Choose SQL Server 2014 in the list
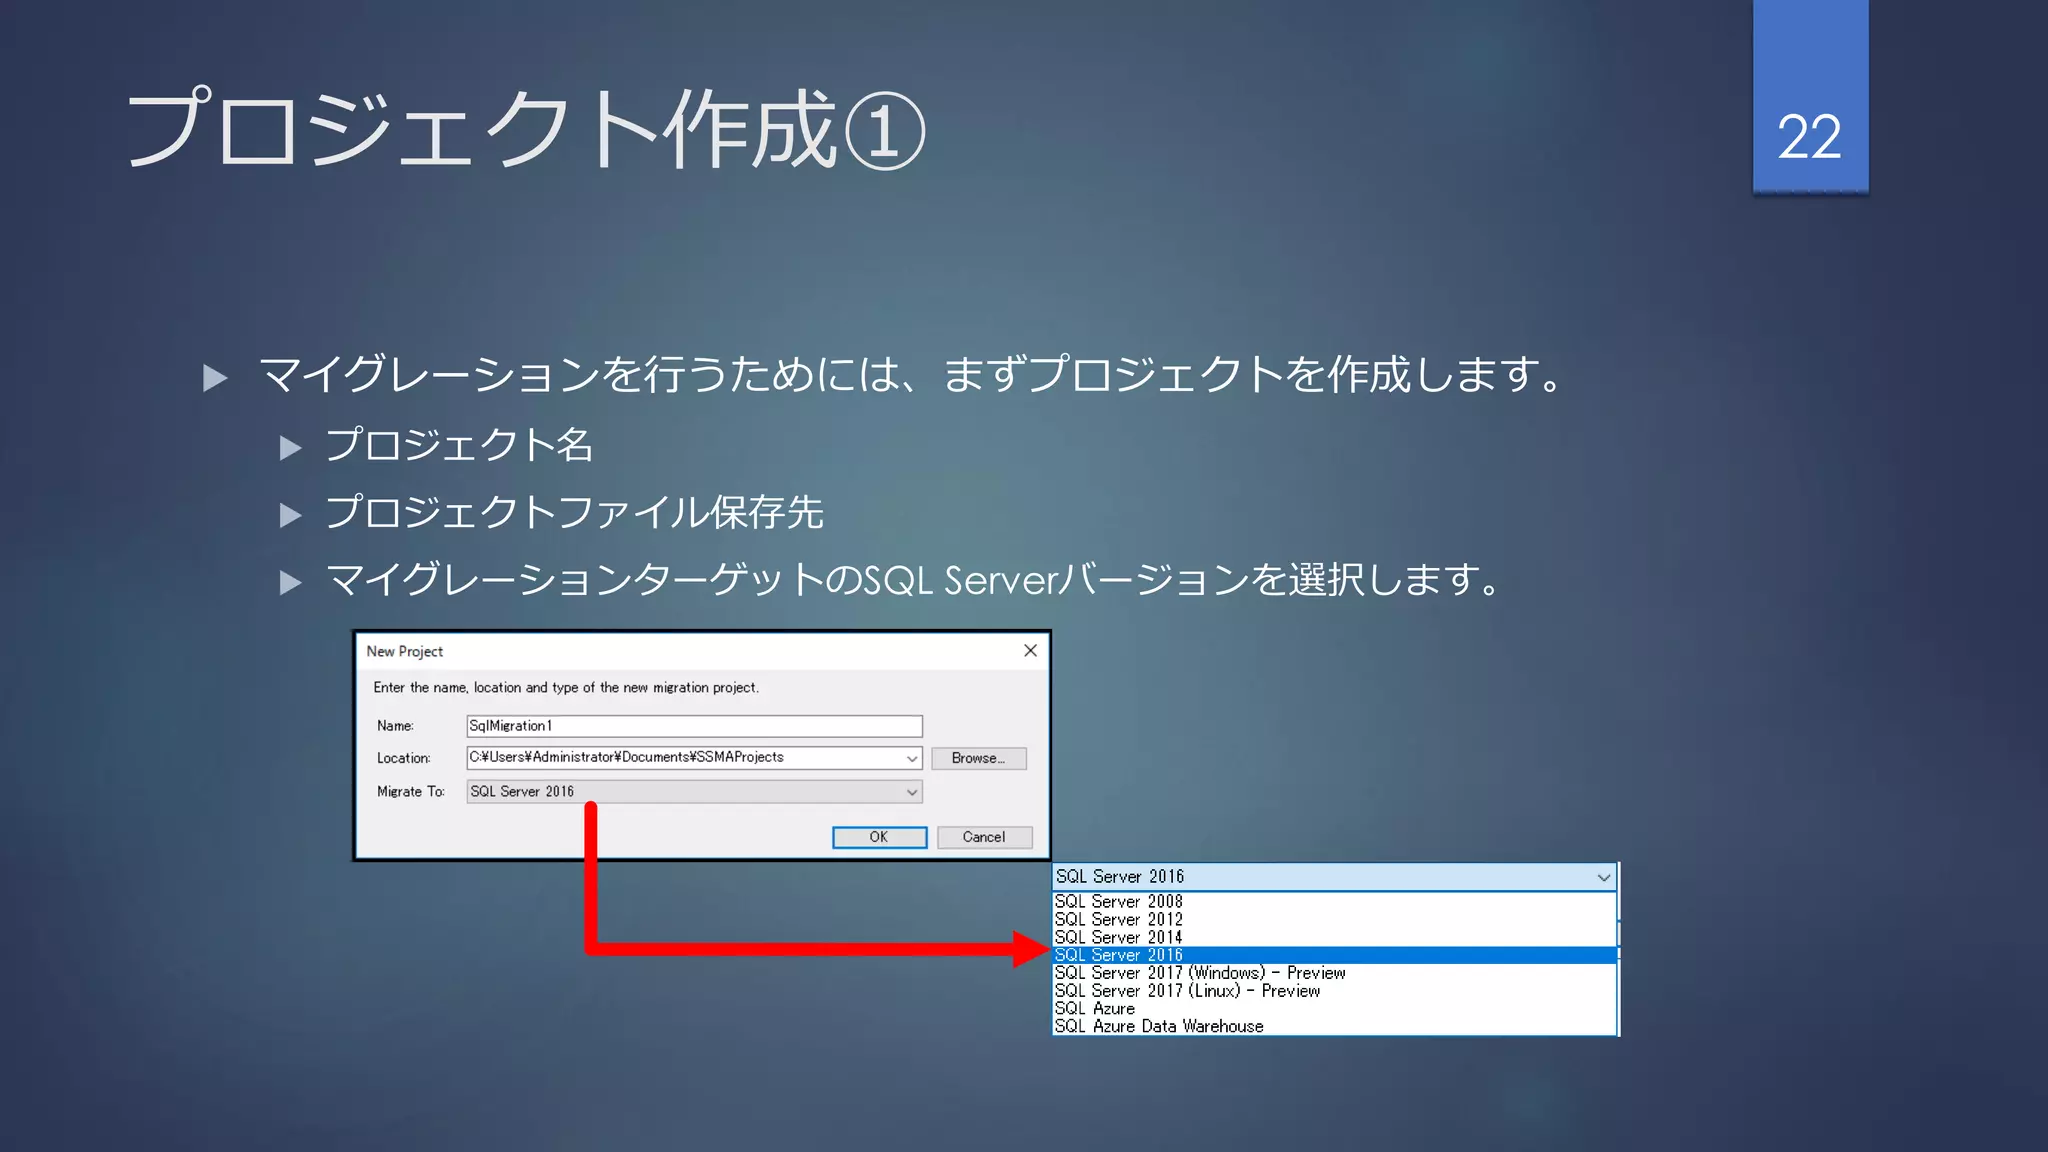2048x1152 pixels. coord(1334,938)
